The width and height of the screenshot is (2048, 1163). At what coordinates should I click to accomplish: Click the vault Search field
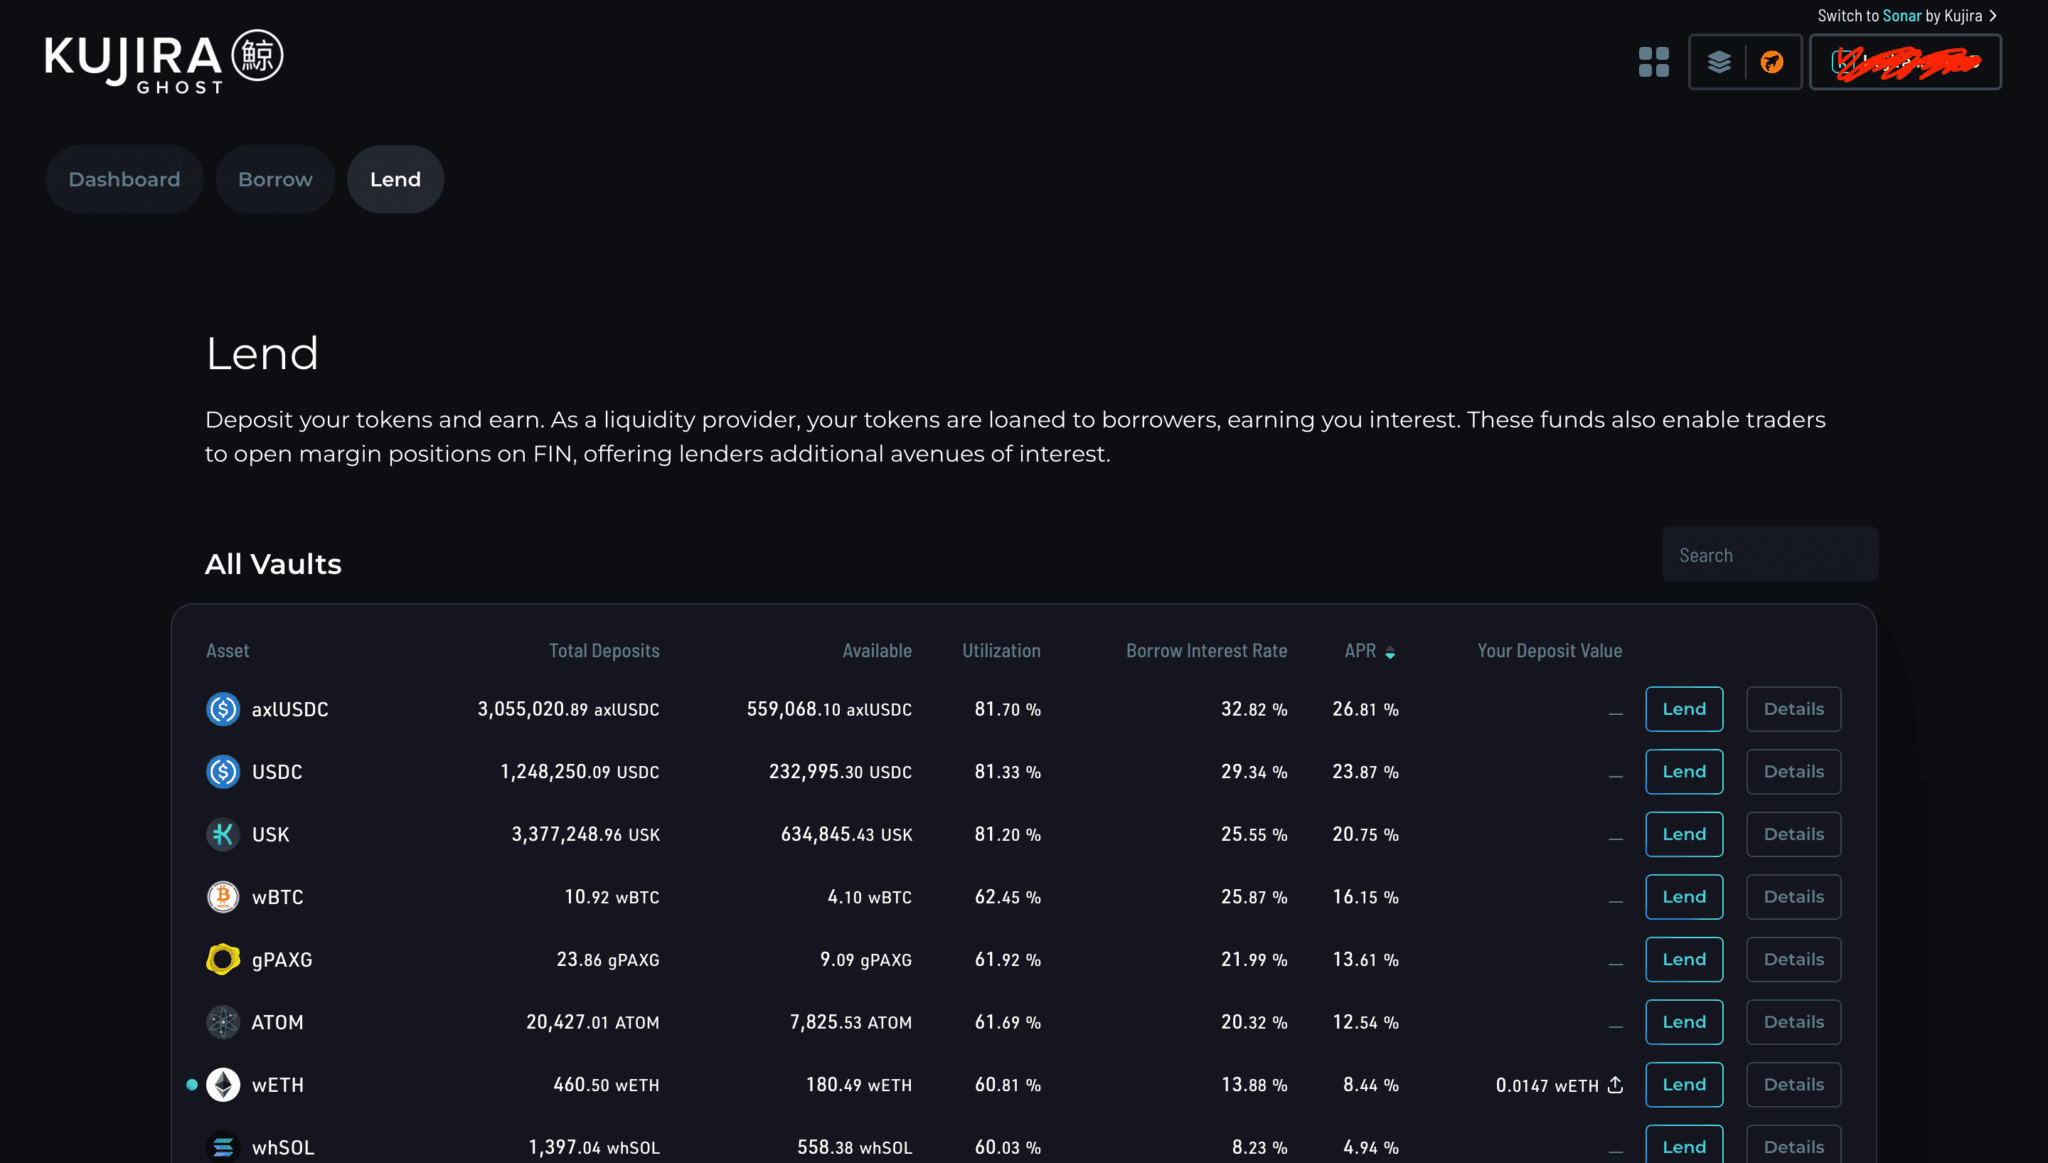tap(1770, 554)
